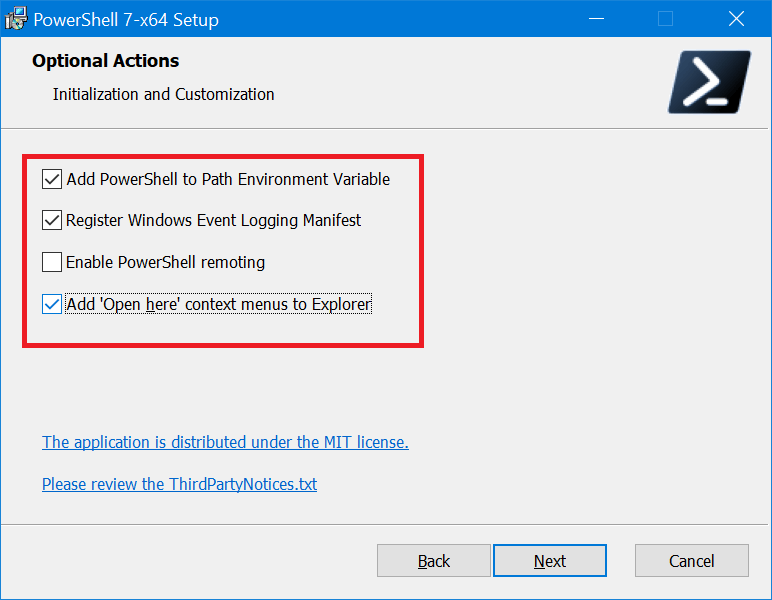The height and width of the screenshot is (600, 772).
Task: Uncheck Register Windows Event Logging Manifest
Action: coord(52,221)
